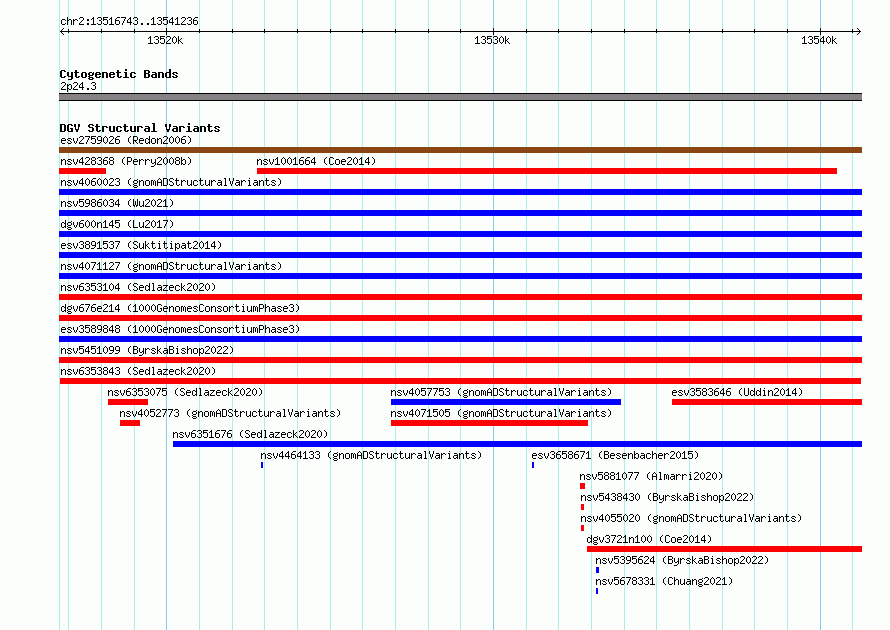Open nsv4071505 (gnomADStructuralVariants) label

click(501, 413)
